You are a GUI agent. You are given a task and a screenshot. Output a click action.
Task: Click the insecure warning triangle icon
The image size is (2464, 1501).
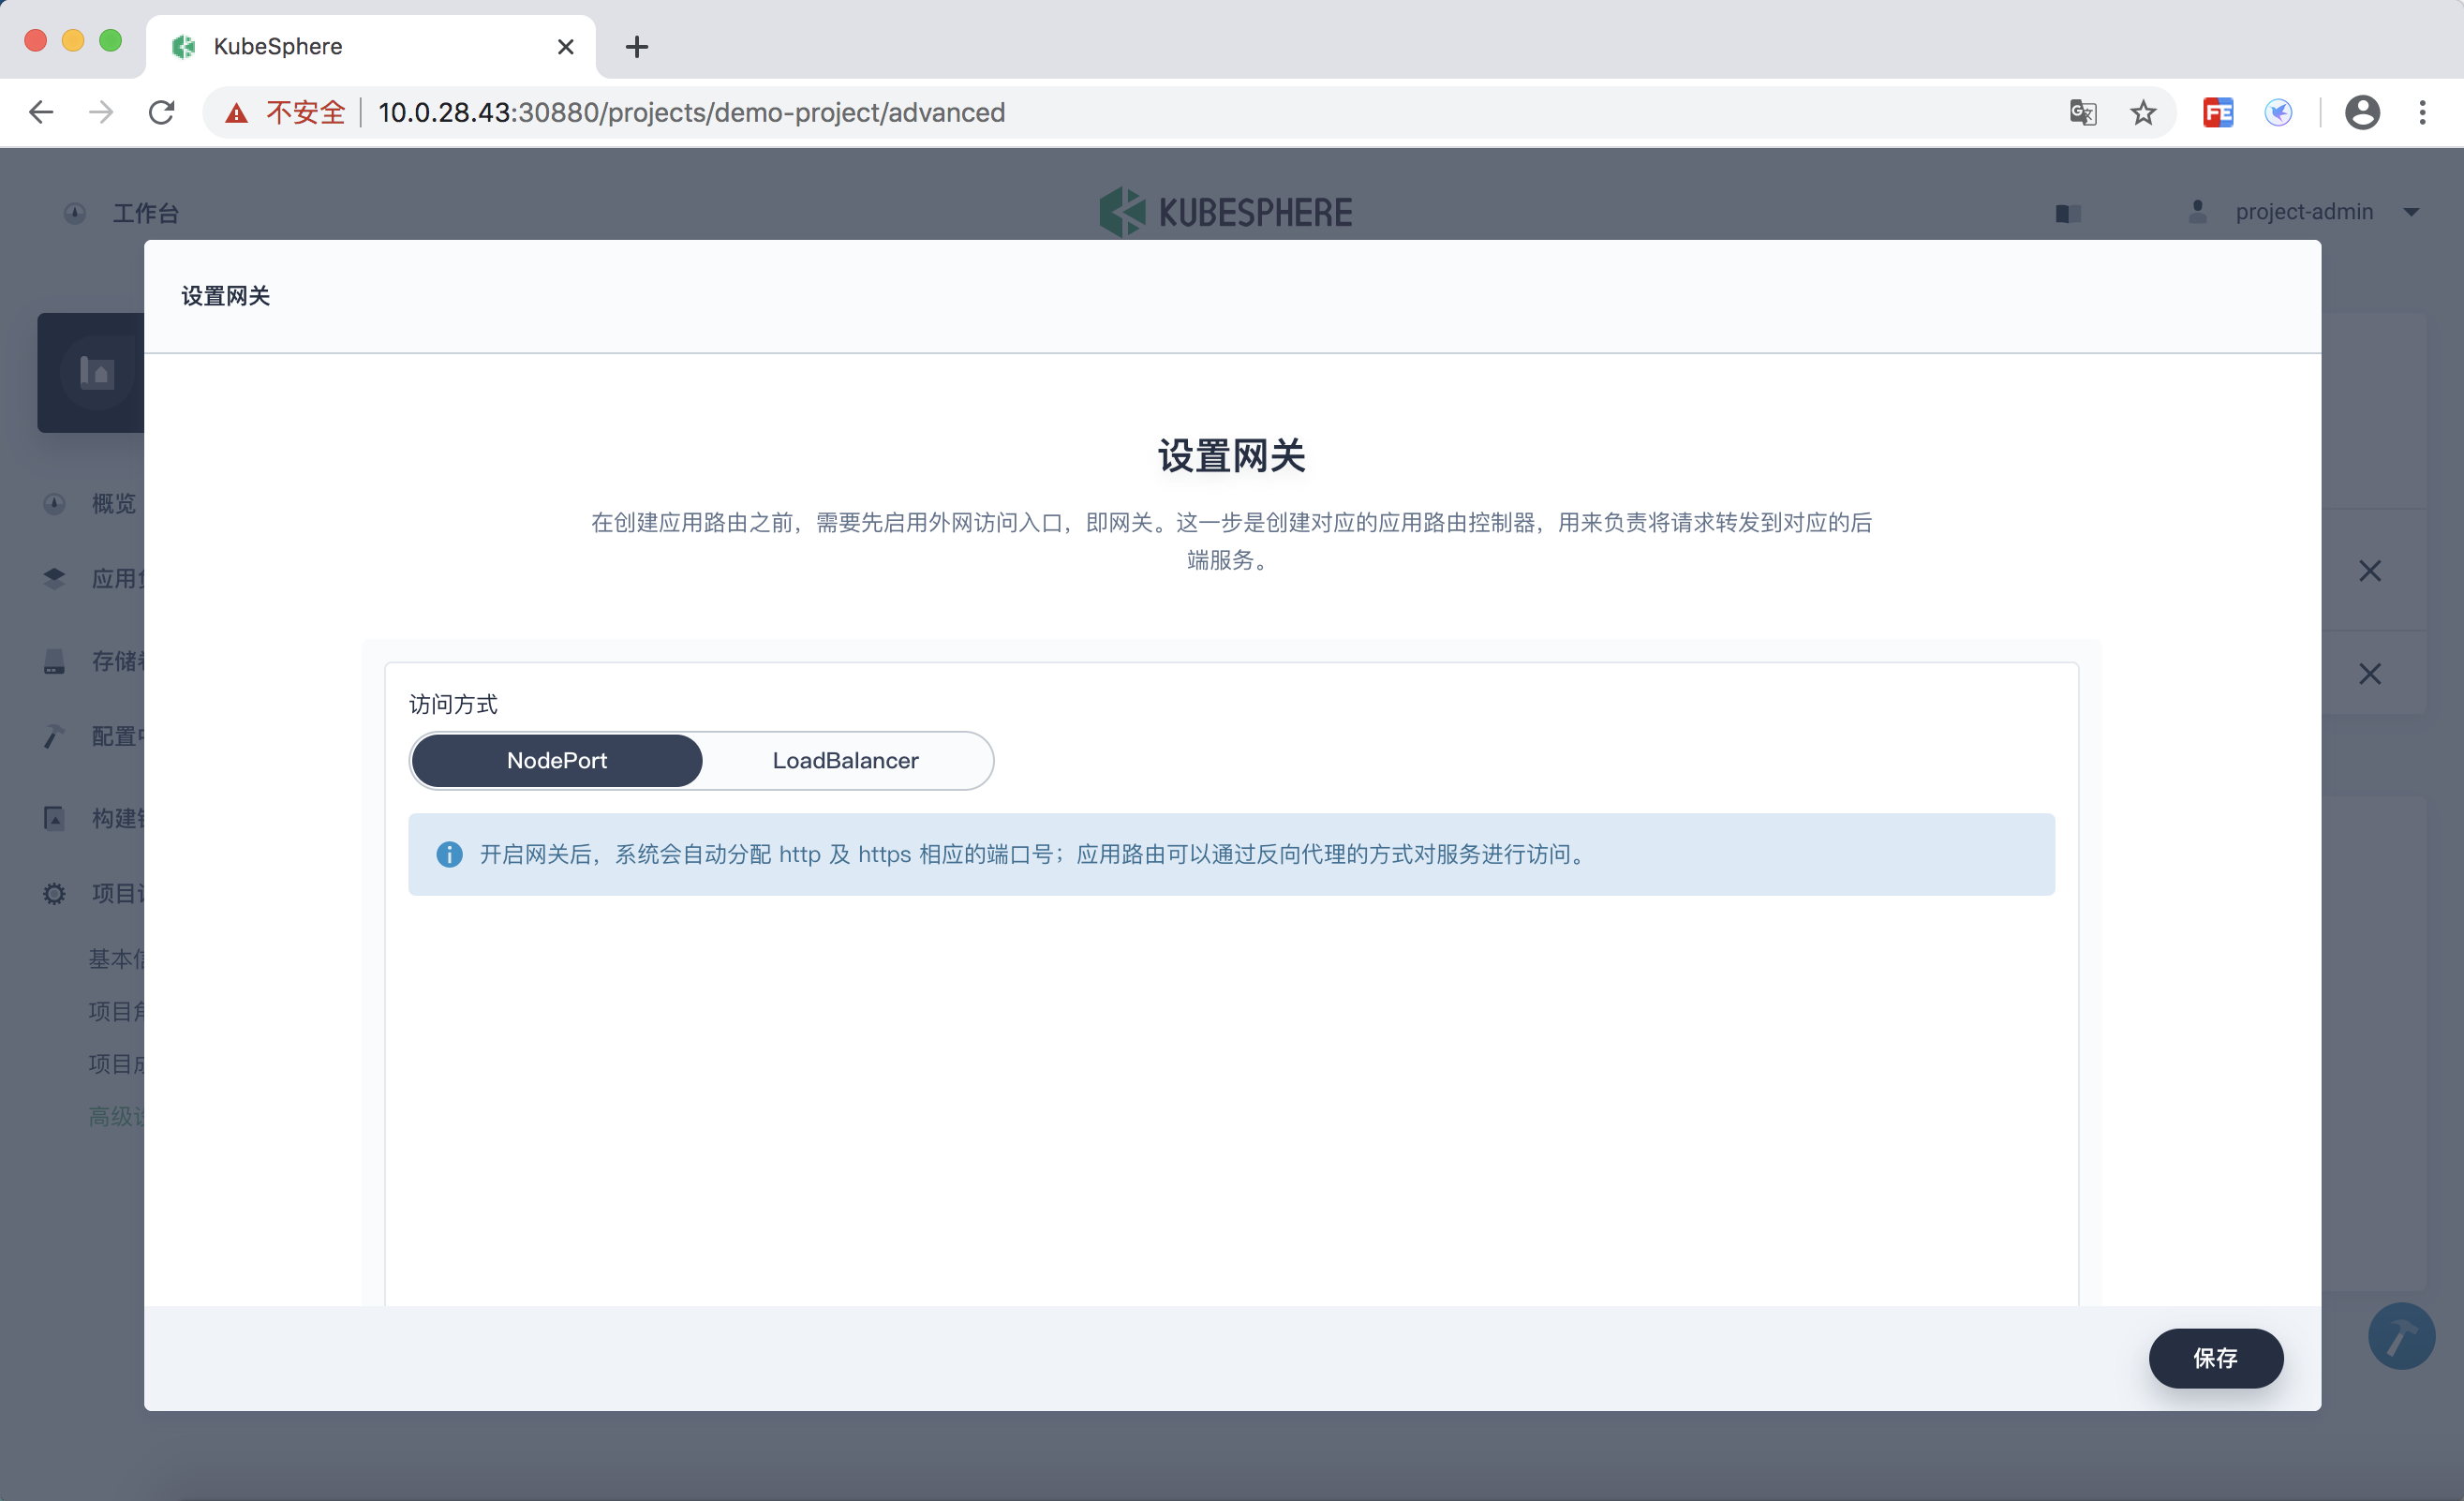tap(236, 113)
